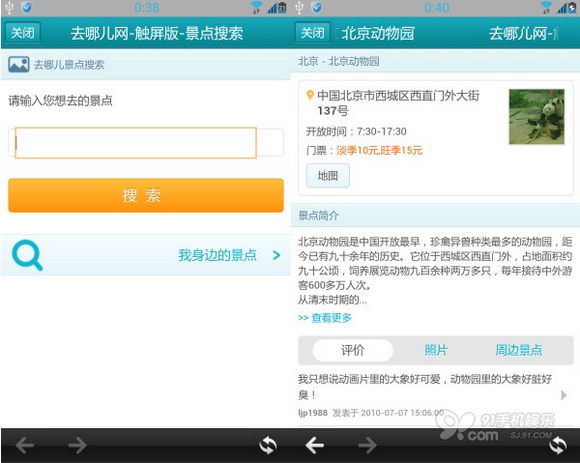Tap the orange 搜索 button

(x=146, y=195)
